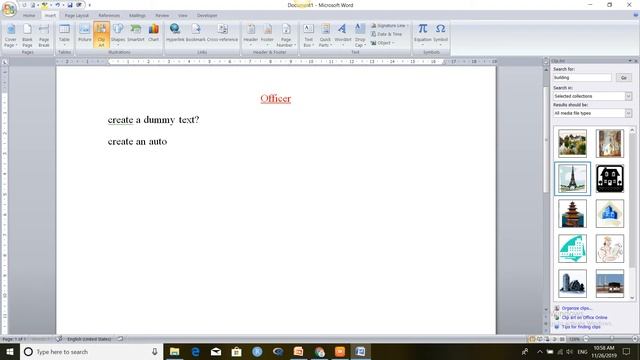Select the Eiffel Tower clip art thumbnail
The height and width of the screenshot is (360, 640).
point(572,179)
